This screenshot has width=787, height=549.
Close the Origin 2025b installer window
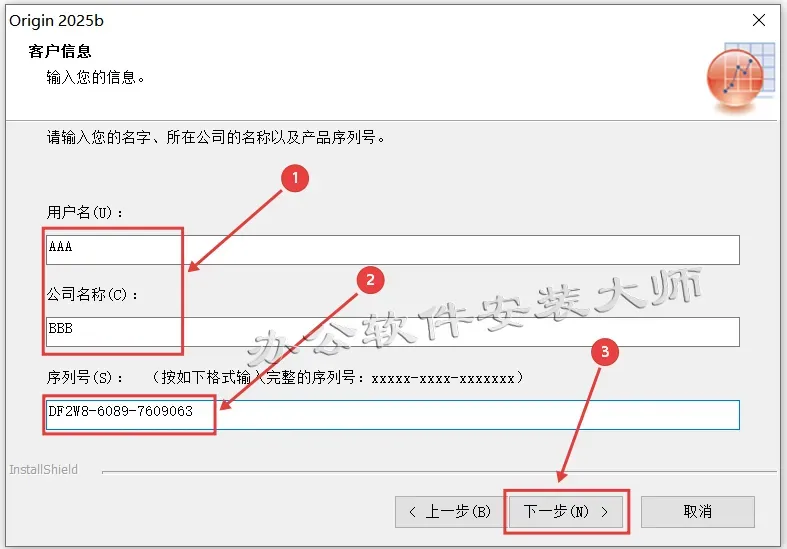point(759,20)
